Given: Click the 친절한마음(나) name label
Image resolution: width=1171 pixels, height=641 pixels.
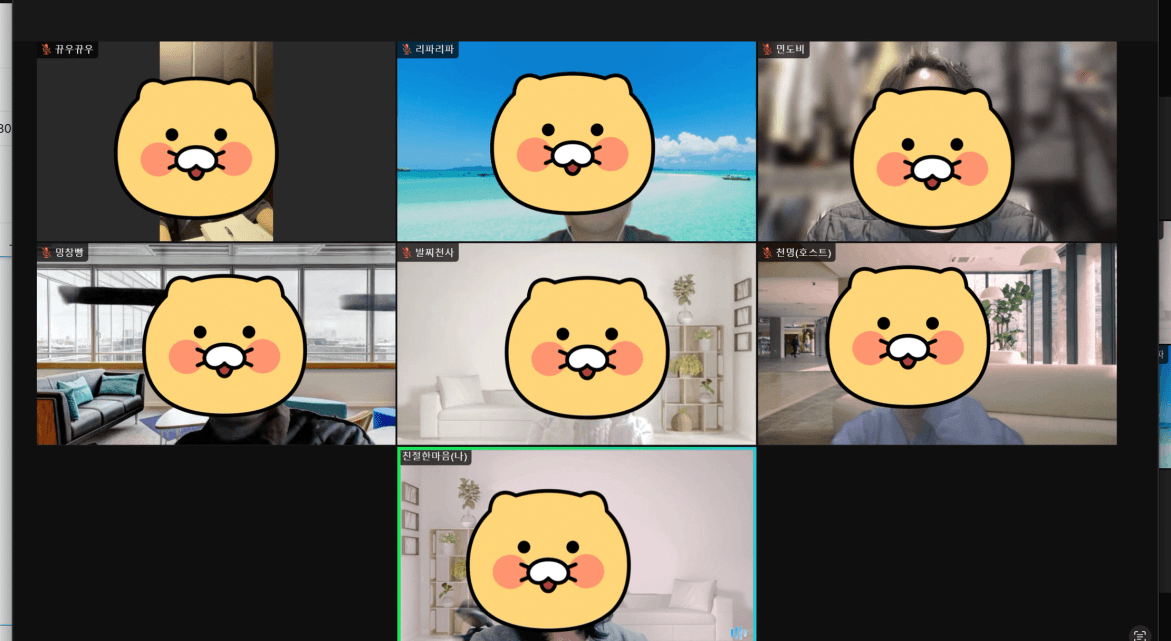Looking at the screenshot, I should (435, 457).
